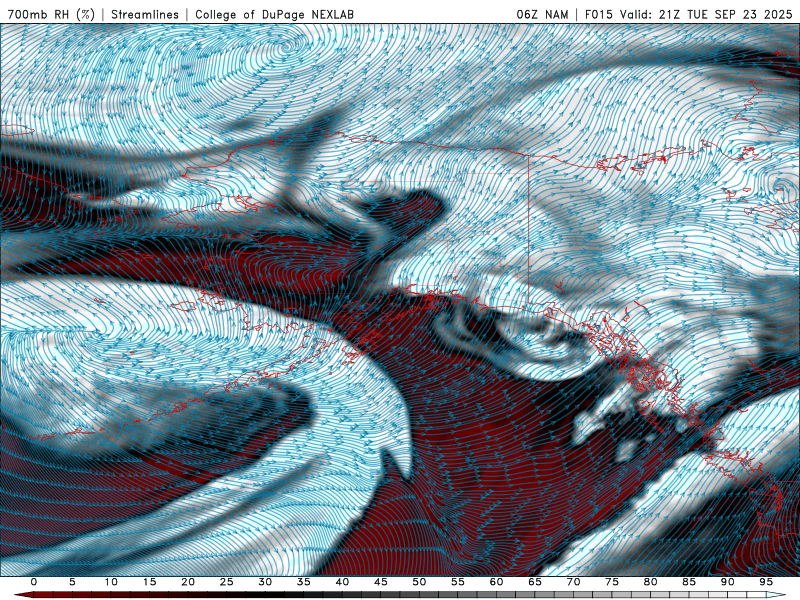This screenshot has height=600, width=800.
Task: Click the '35' colorbar scale label
Action: (304, 582)
